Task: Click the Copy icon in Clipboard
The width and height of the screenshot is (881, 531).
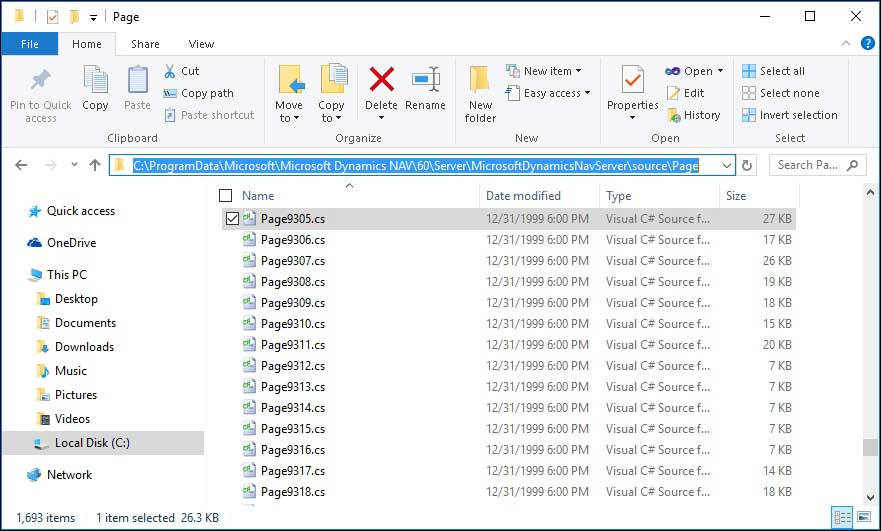Action: [x=96, y=79]
